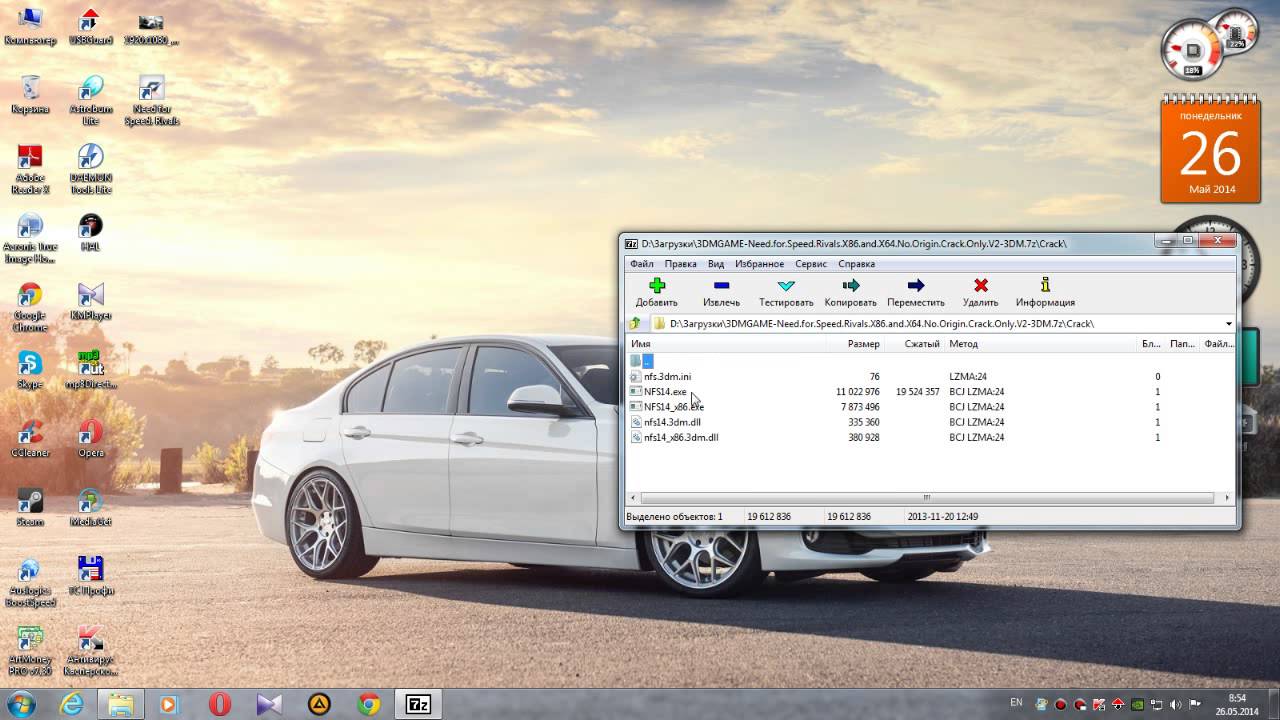This screenshot has width=1280, height=720.
Task: Click the blue Извлечь (Extract) toolbar icon
Action: 721,286
